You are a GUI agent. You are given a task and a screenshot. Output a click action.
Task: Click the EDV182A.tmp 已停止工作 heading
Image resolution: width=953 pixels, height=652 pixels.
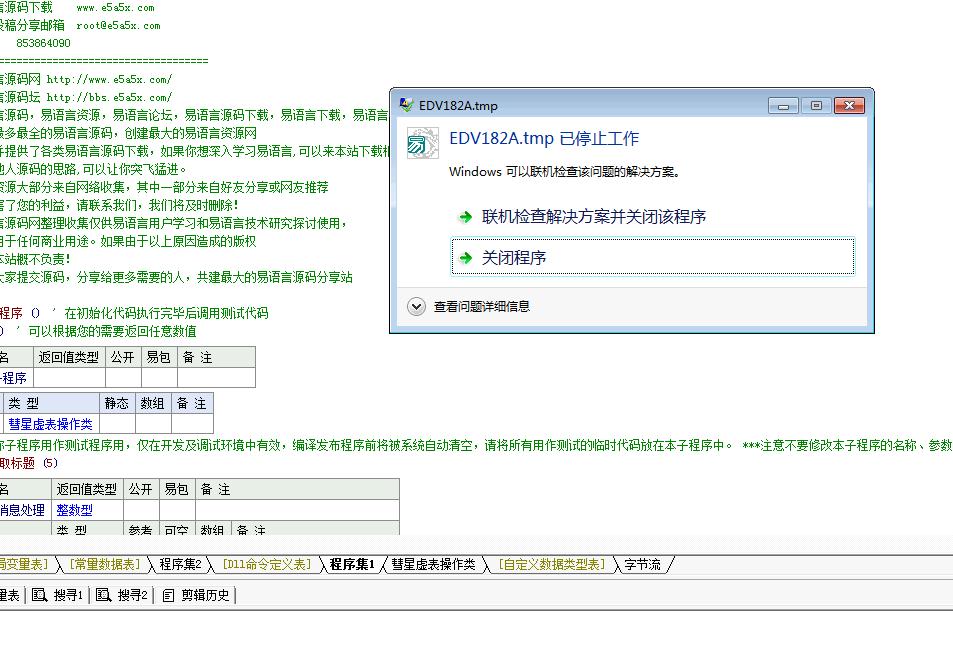pyautogui.click(x=544, y=139)
